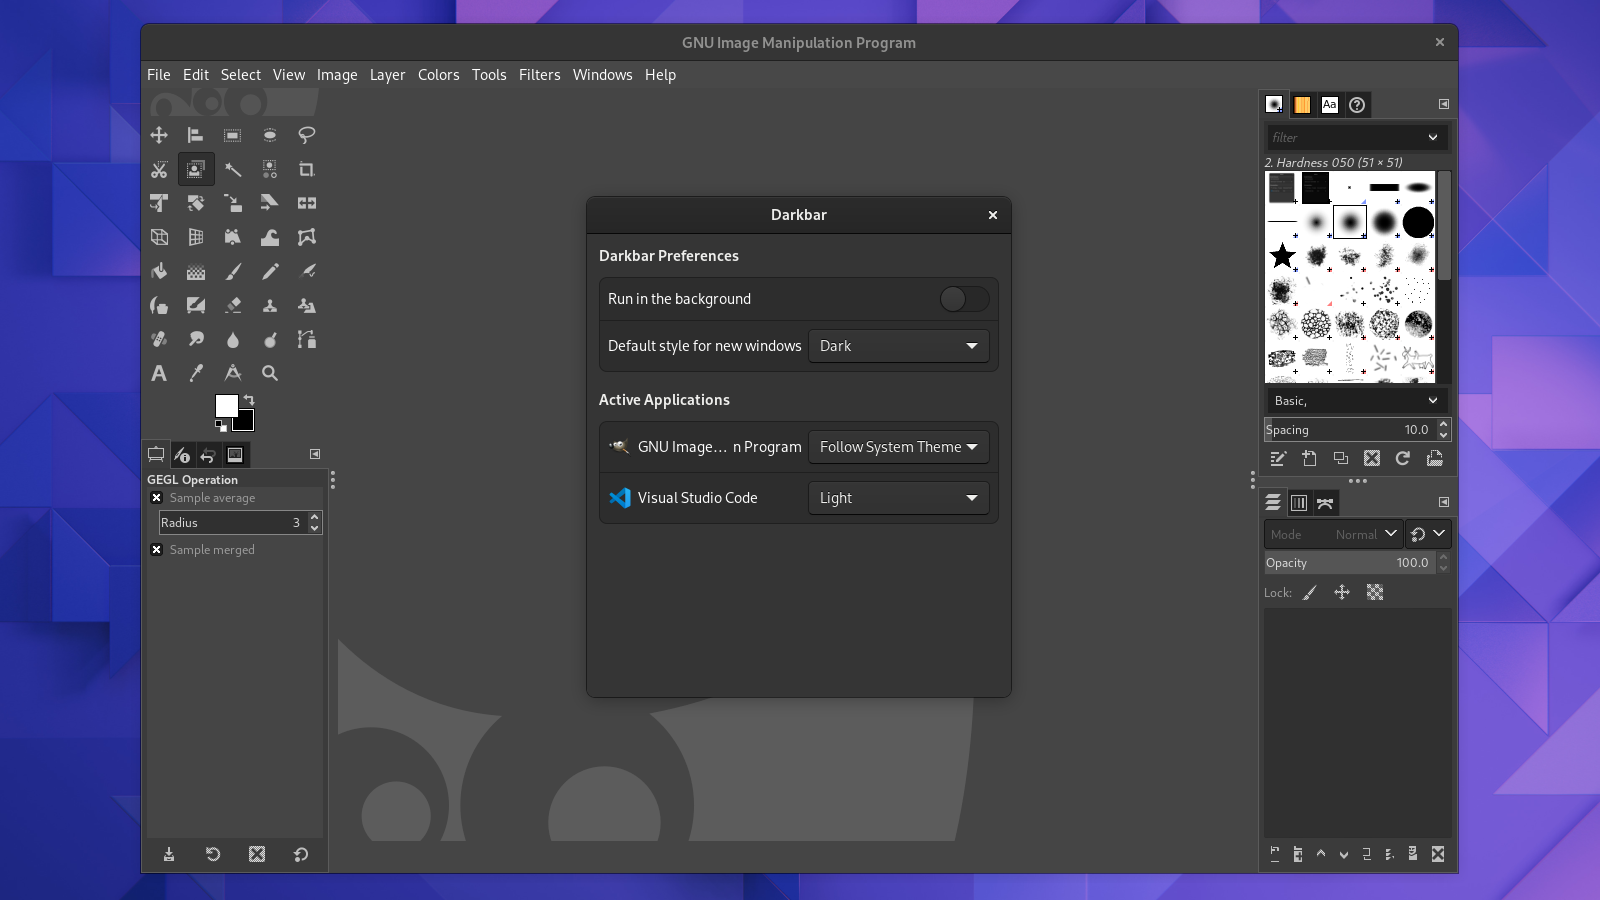The image size is (1600, 900).
Task: Select the Zoom magnifier tool
Action: coord(270,373)
